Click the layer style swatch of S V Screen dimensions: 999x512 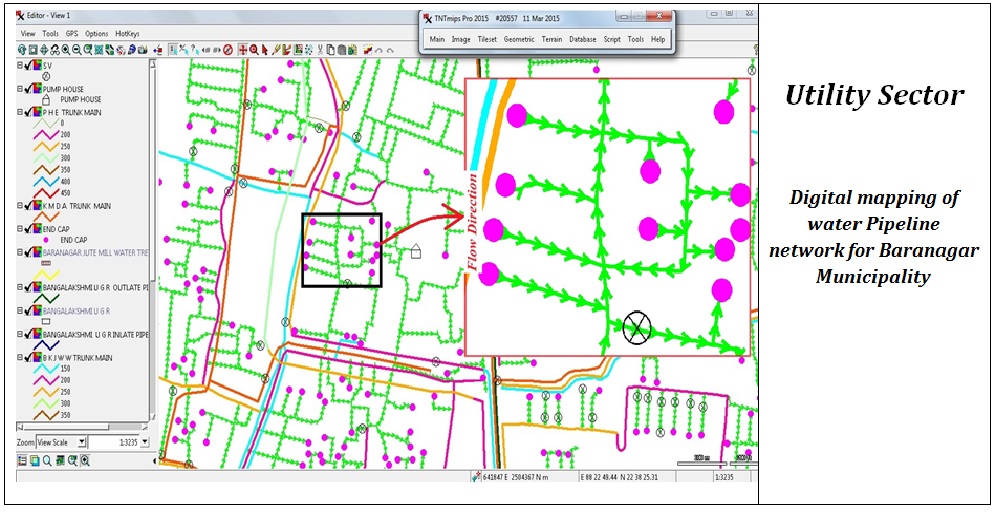36,64
